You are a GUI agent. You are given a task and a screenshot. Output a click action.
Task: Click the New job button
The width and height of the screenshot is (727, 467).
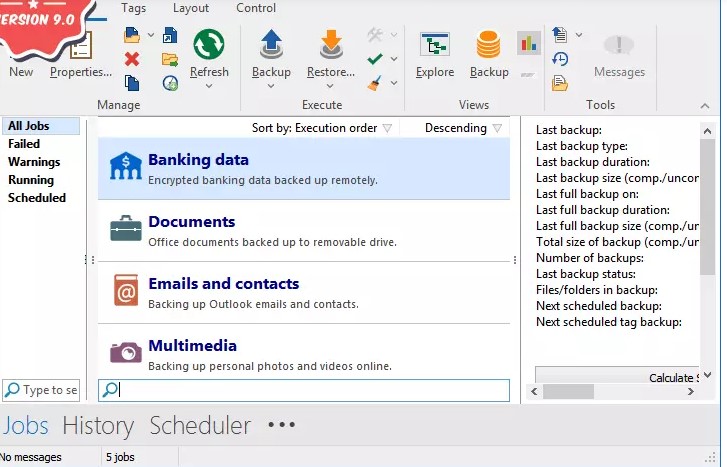pyautogui.click(x=21, y=72)
